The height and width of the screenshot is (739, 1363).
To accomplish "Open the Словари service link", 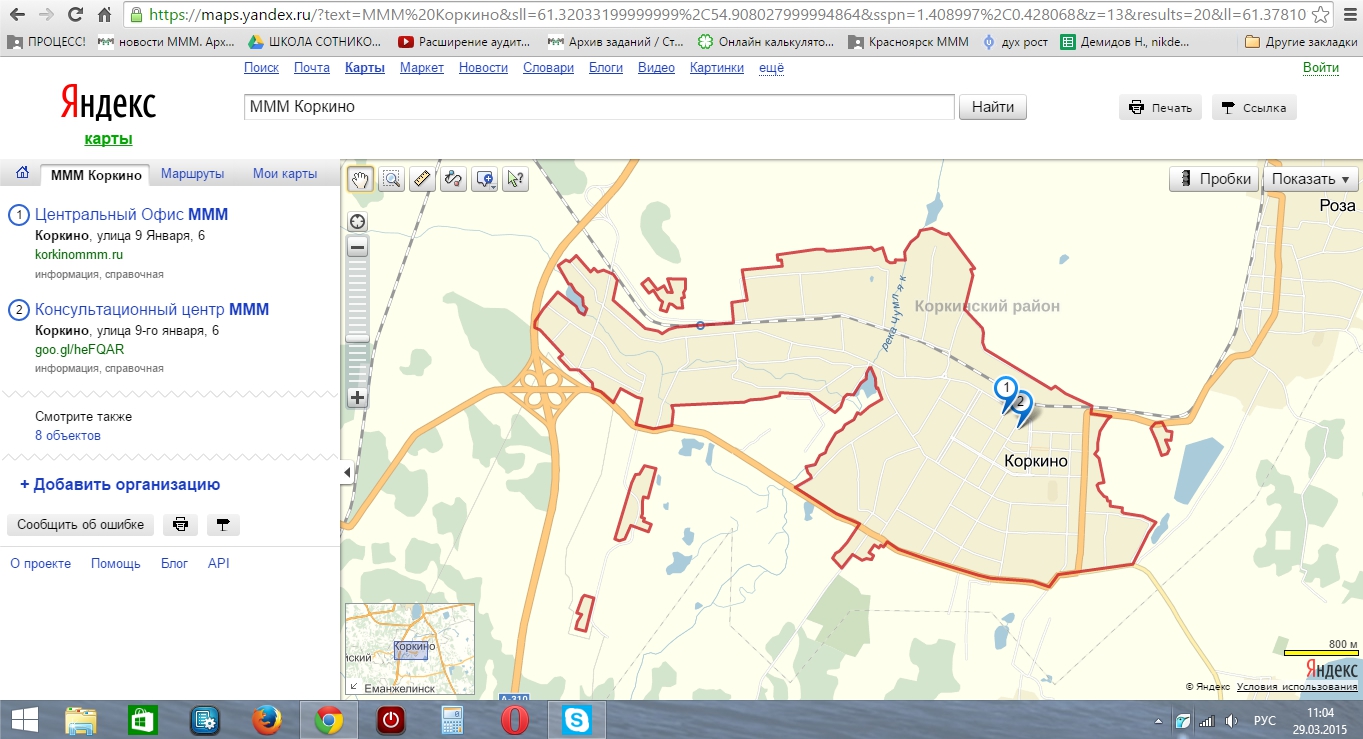I will pyautogui.click(x=548, y=68).
